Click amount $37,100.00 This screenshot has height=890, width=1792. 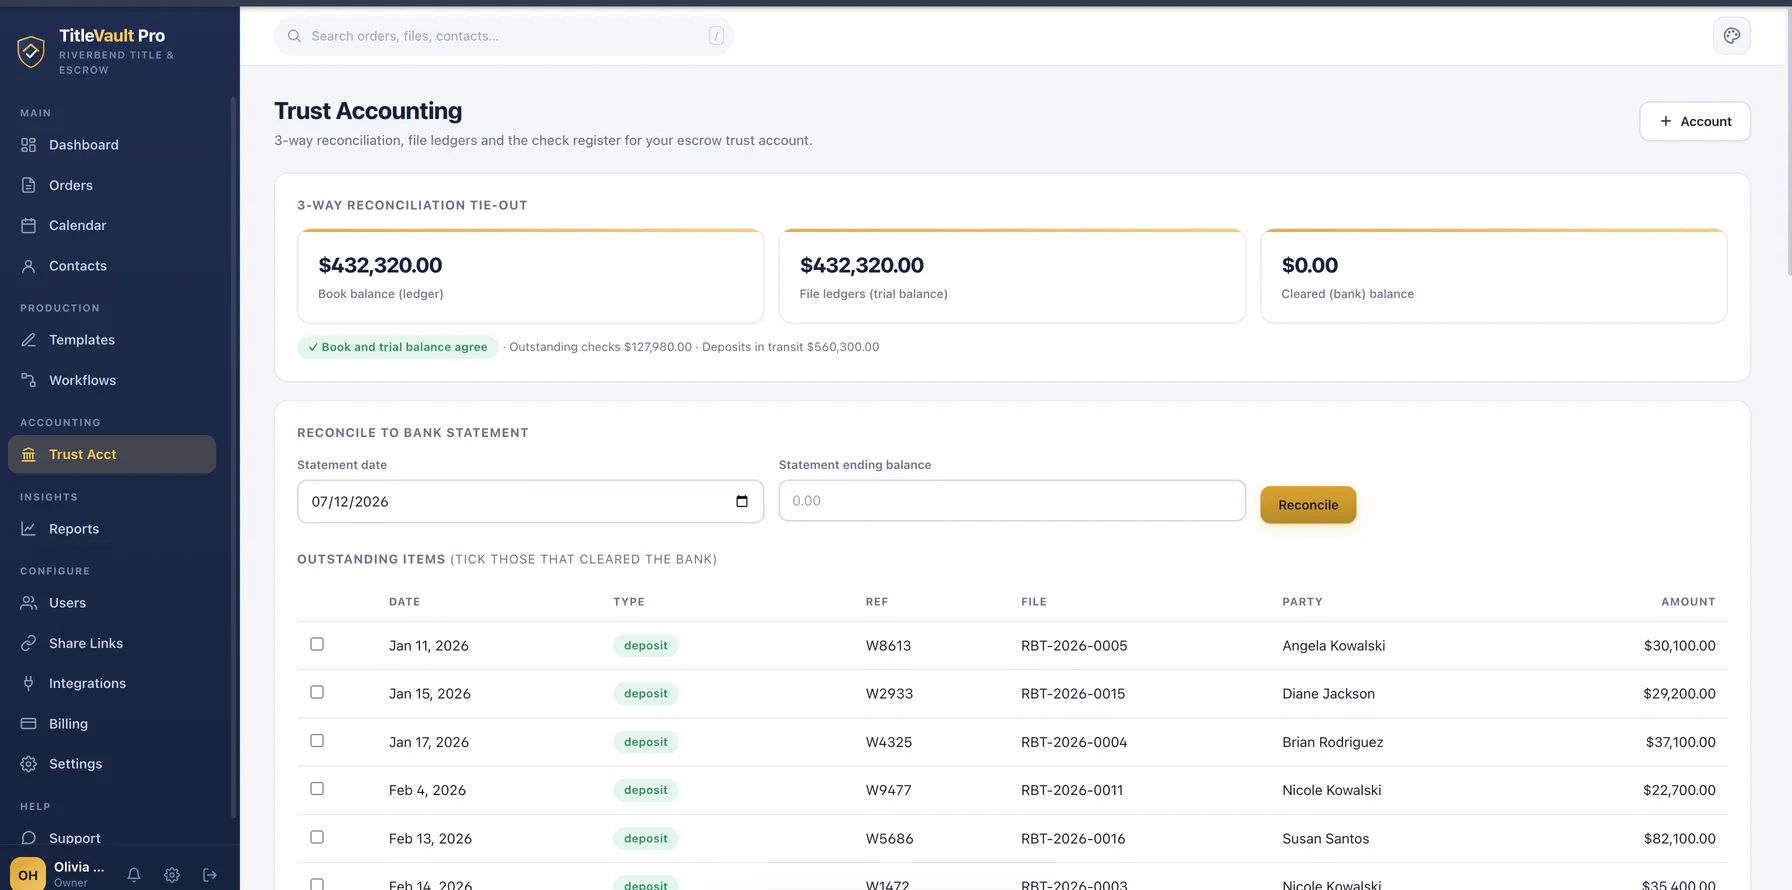point(1680,742)
